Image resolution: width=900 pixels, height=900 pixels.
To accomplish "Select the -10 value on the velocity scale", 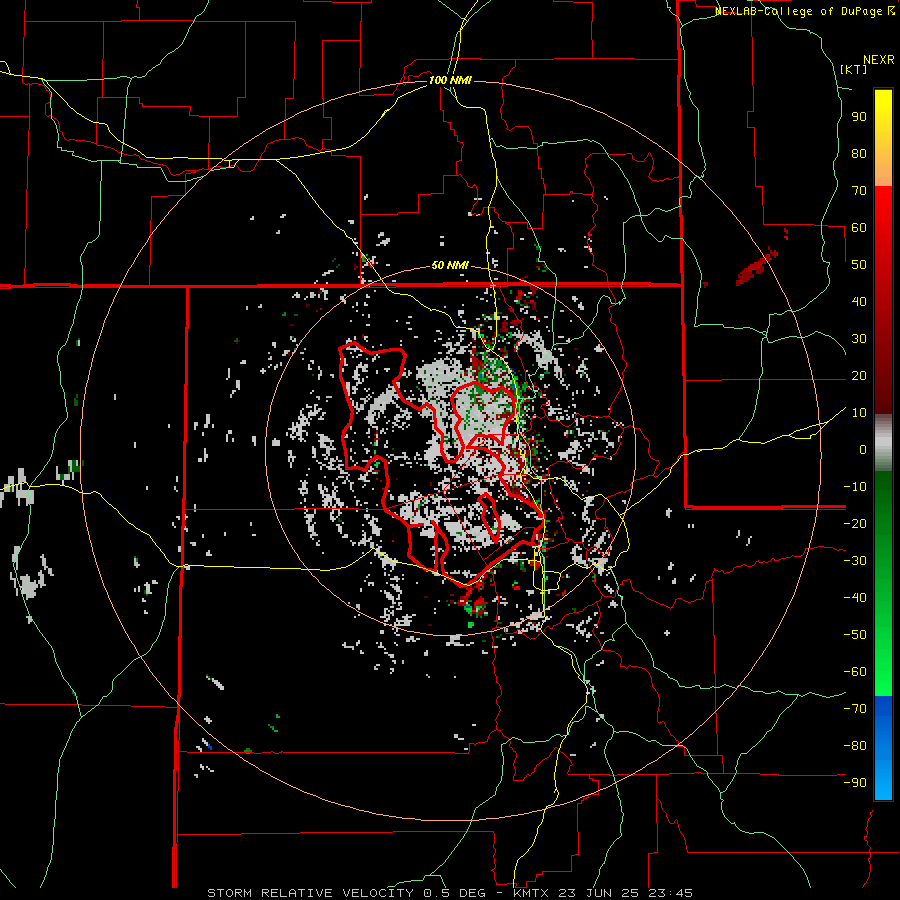I will pyautogui.click(x=855, y=487).
